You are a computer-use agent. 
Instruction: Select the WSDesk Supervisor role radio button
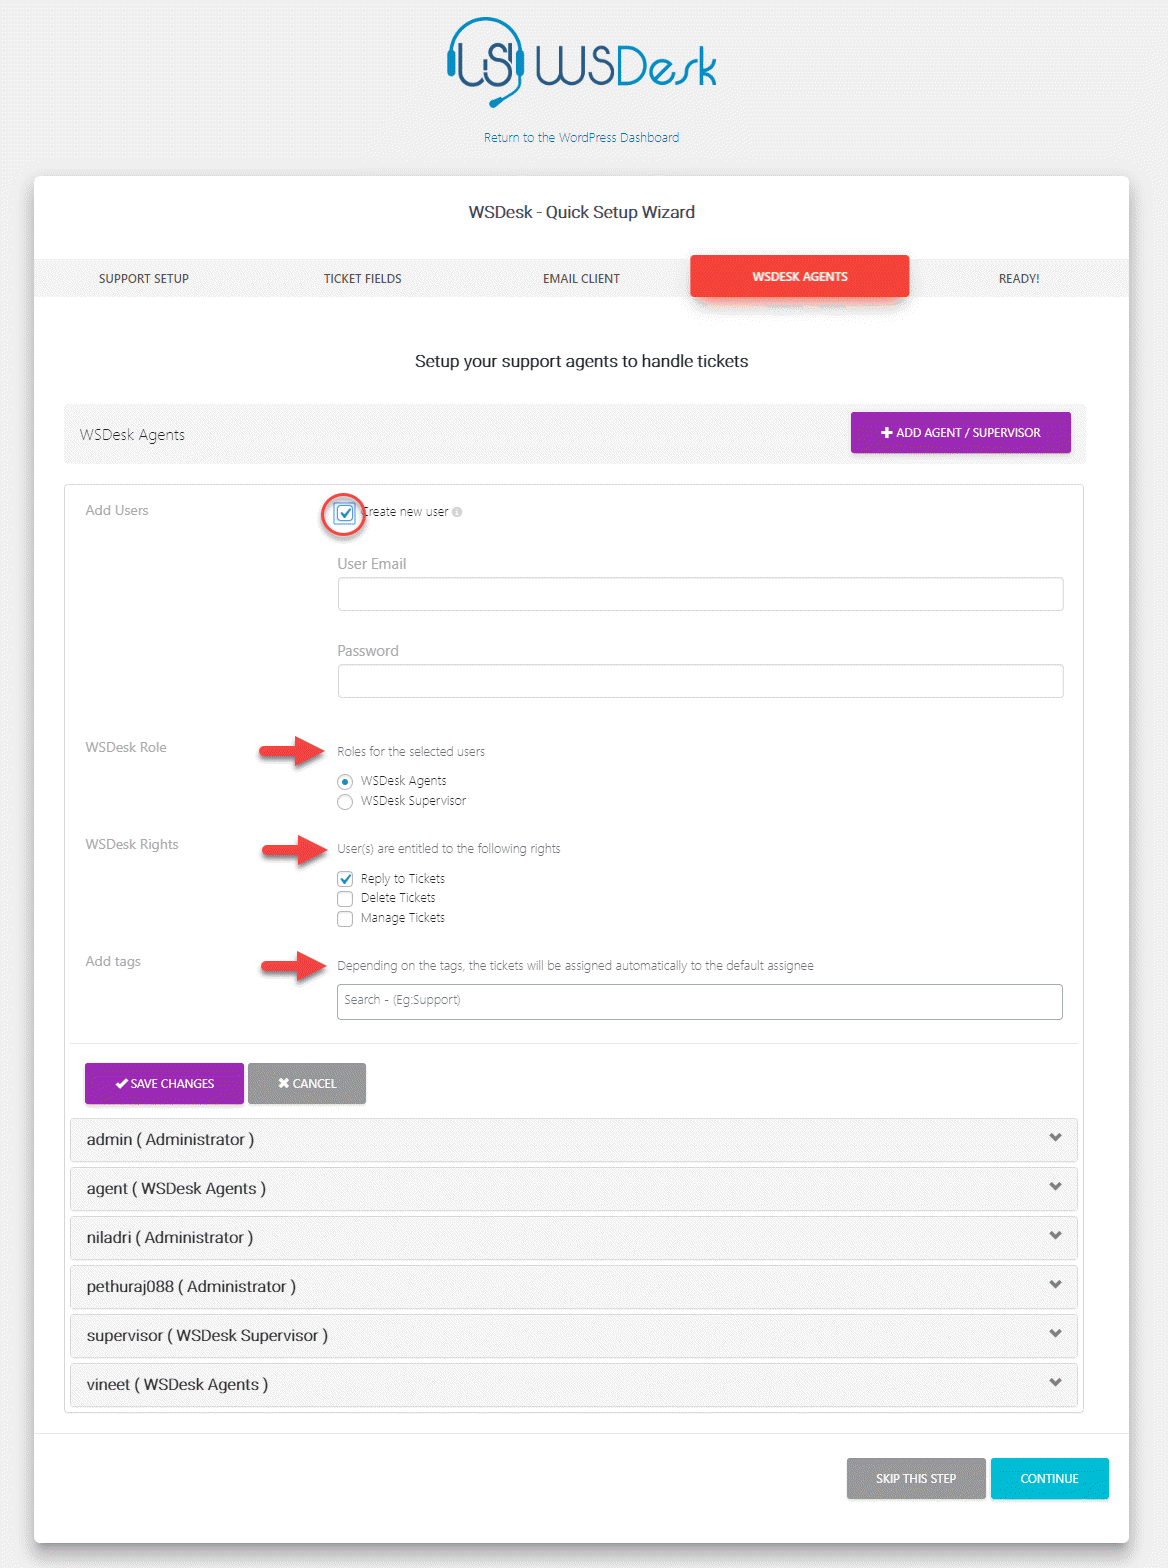point(345,802)
